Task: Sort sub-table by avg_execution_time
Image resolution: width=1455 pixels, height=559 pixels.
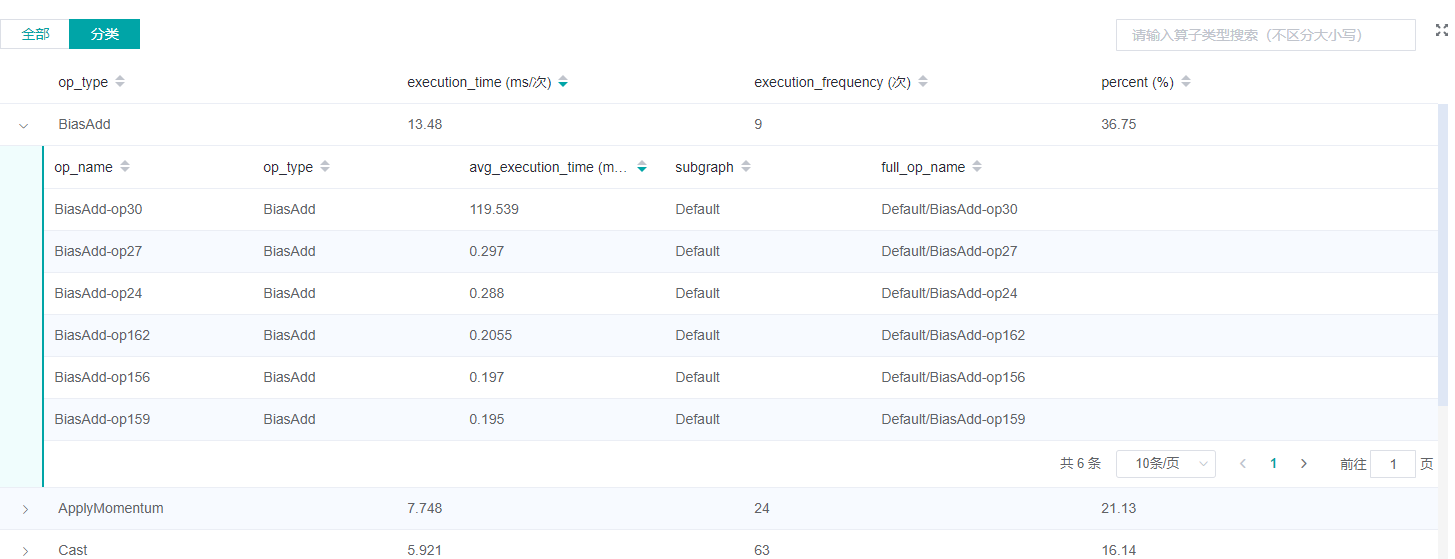Action: 641,167
